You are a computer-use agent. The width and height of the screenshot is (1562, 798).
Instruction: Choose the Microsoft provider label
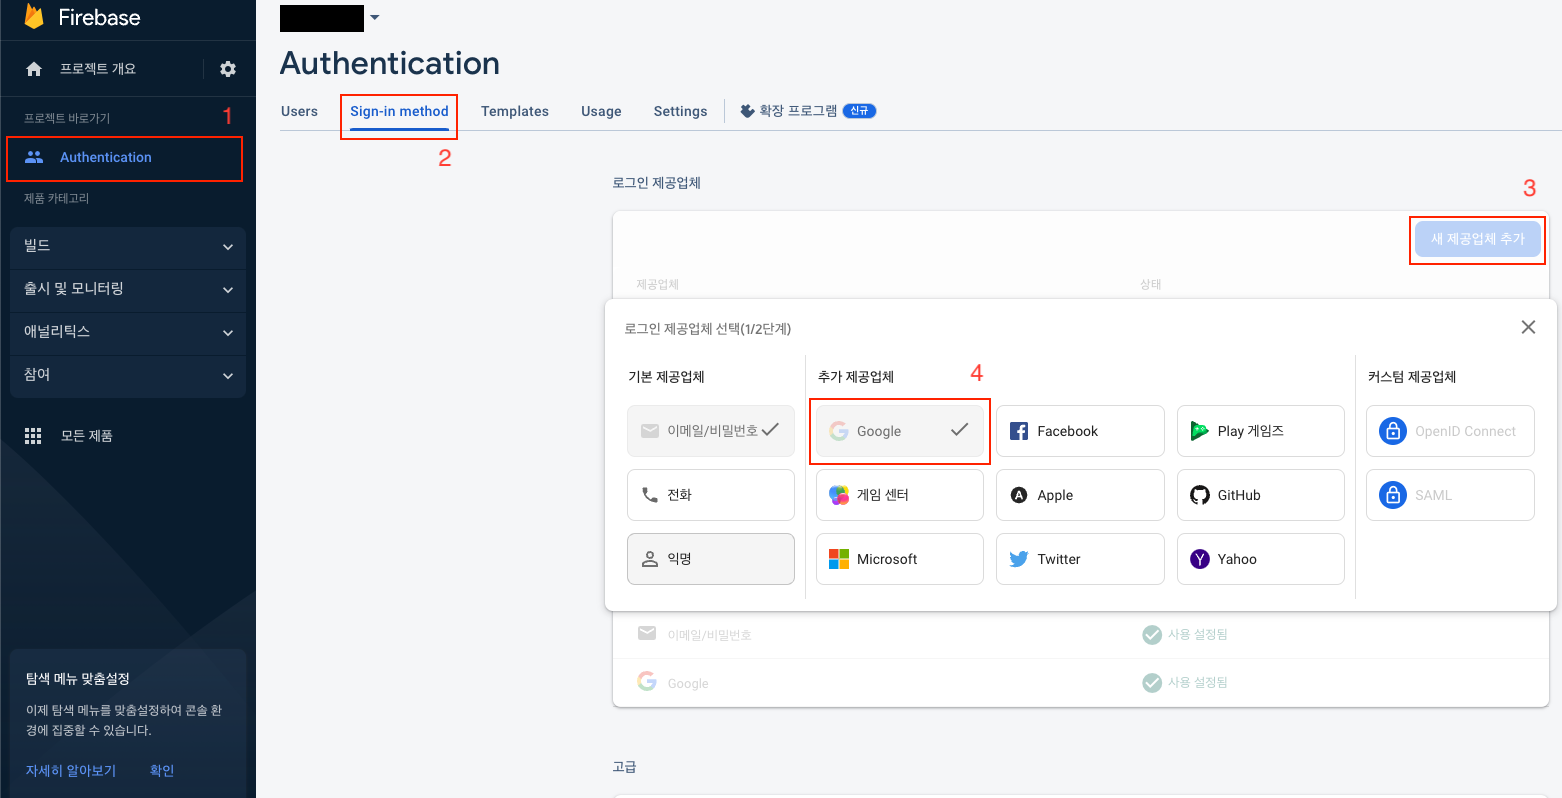point(887,559)
